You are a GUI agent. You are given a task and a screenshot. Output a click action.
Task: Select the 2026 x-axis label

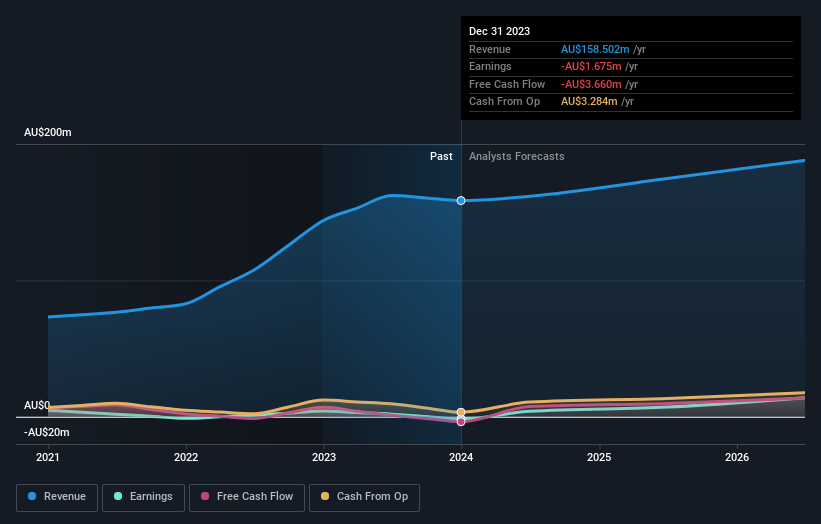point(737,457)
